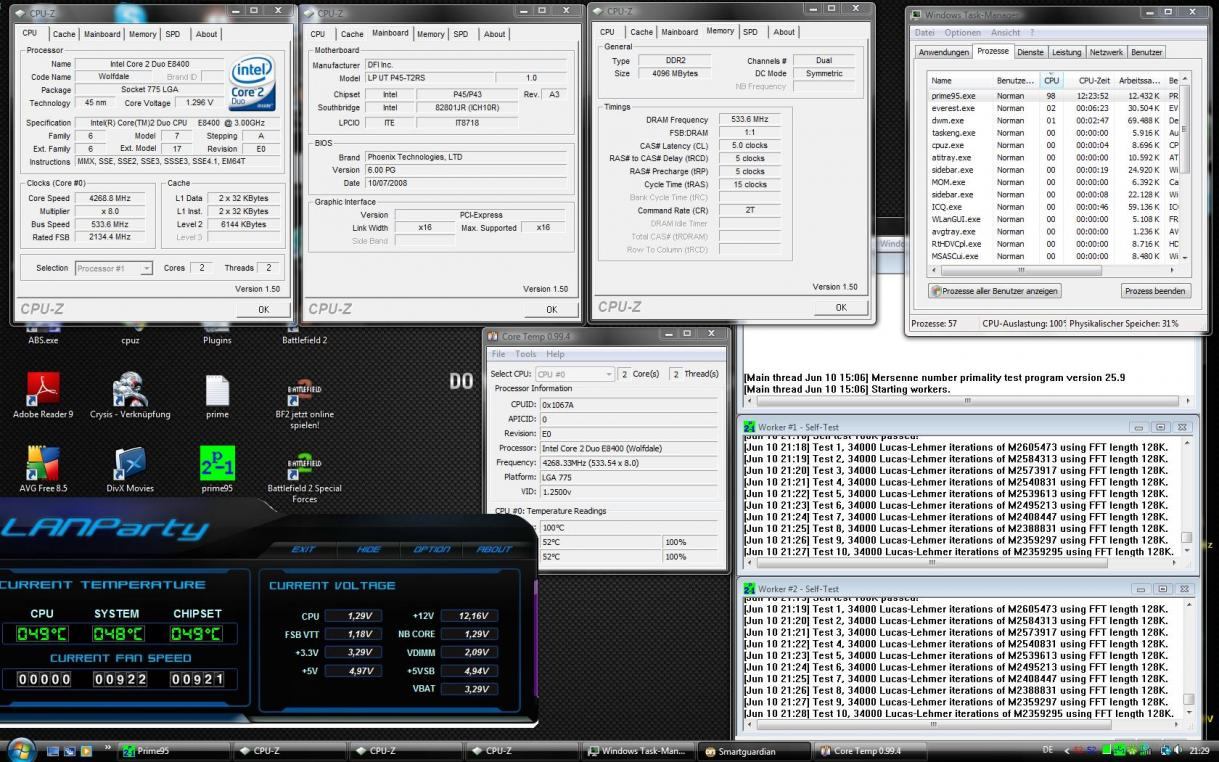Click Worker #1 - Self-Test window title icon
This screenshot has width=1219, height=762.
[x=750, y=427]
